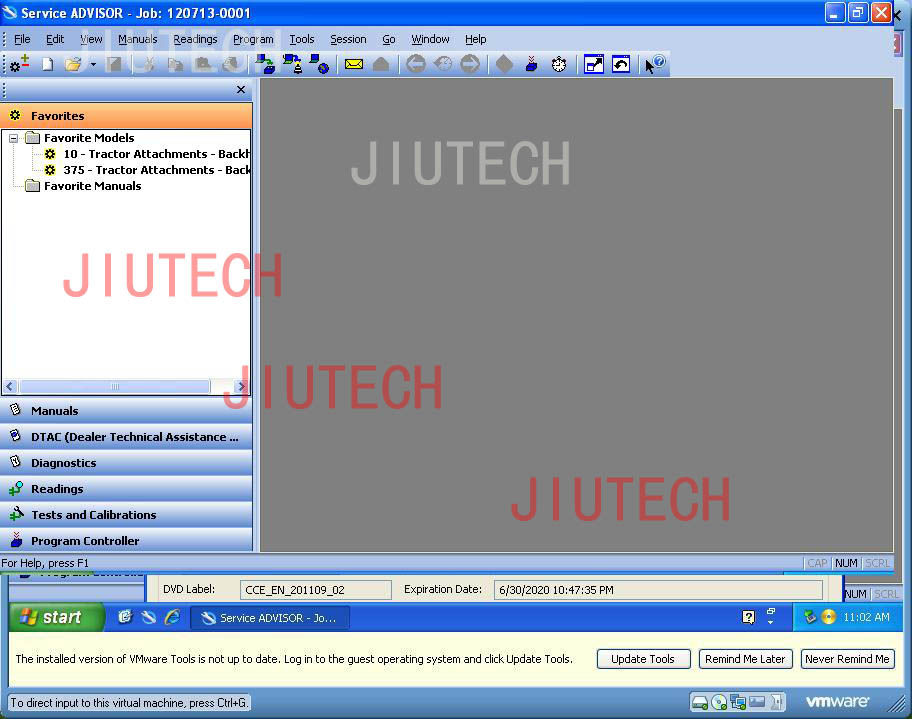The image size is (912, 719).
Task: Click the Never Remind Me button
Action: (x=847, y=659)
